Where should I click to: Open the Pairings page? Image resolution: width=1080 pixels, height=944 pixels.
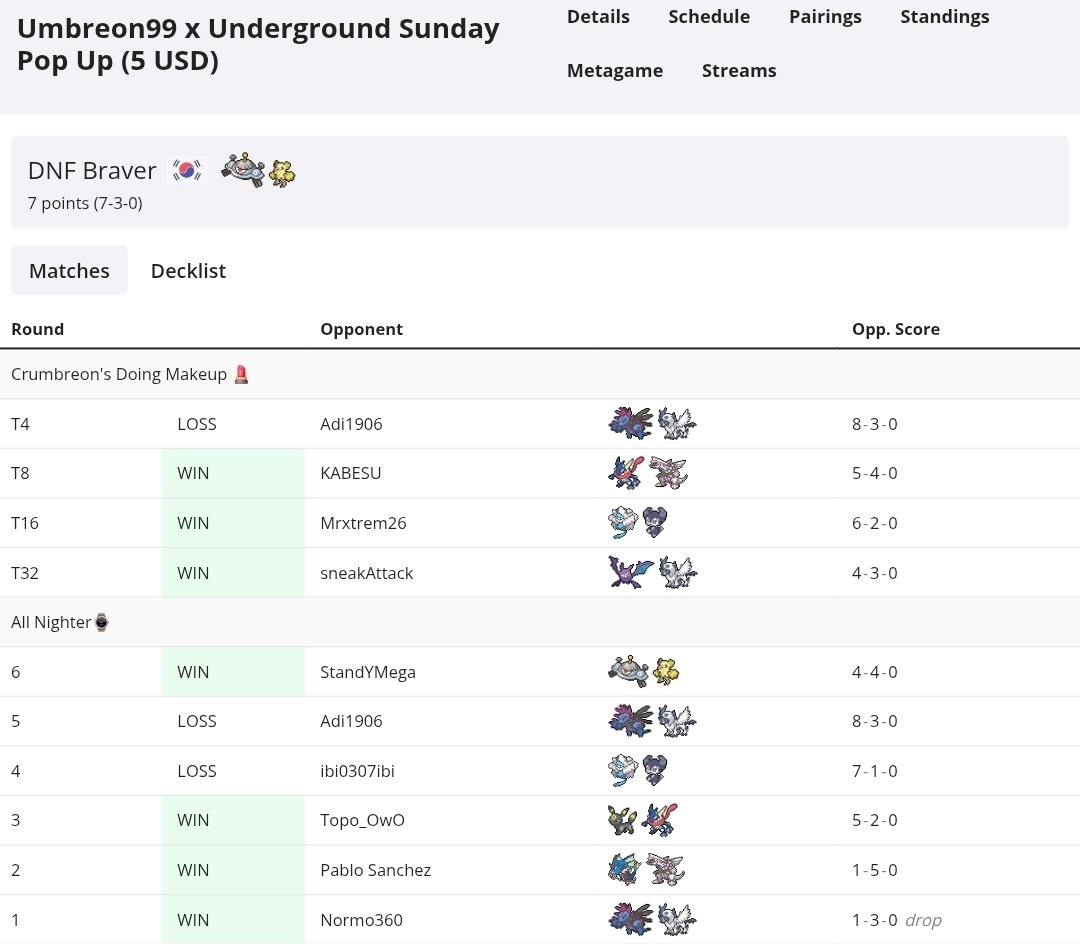tap(825, 16)
